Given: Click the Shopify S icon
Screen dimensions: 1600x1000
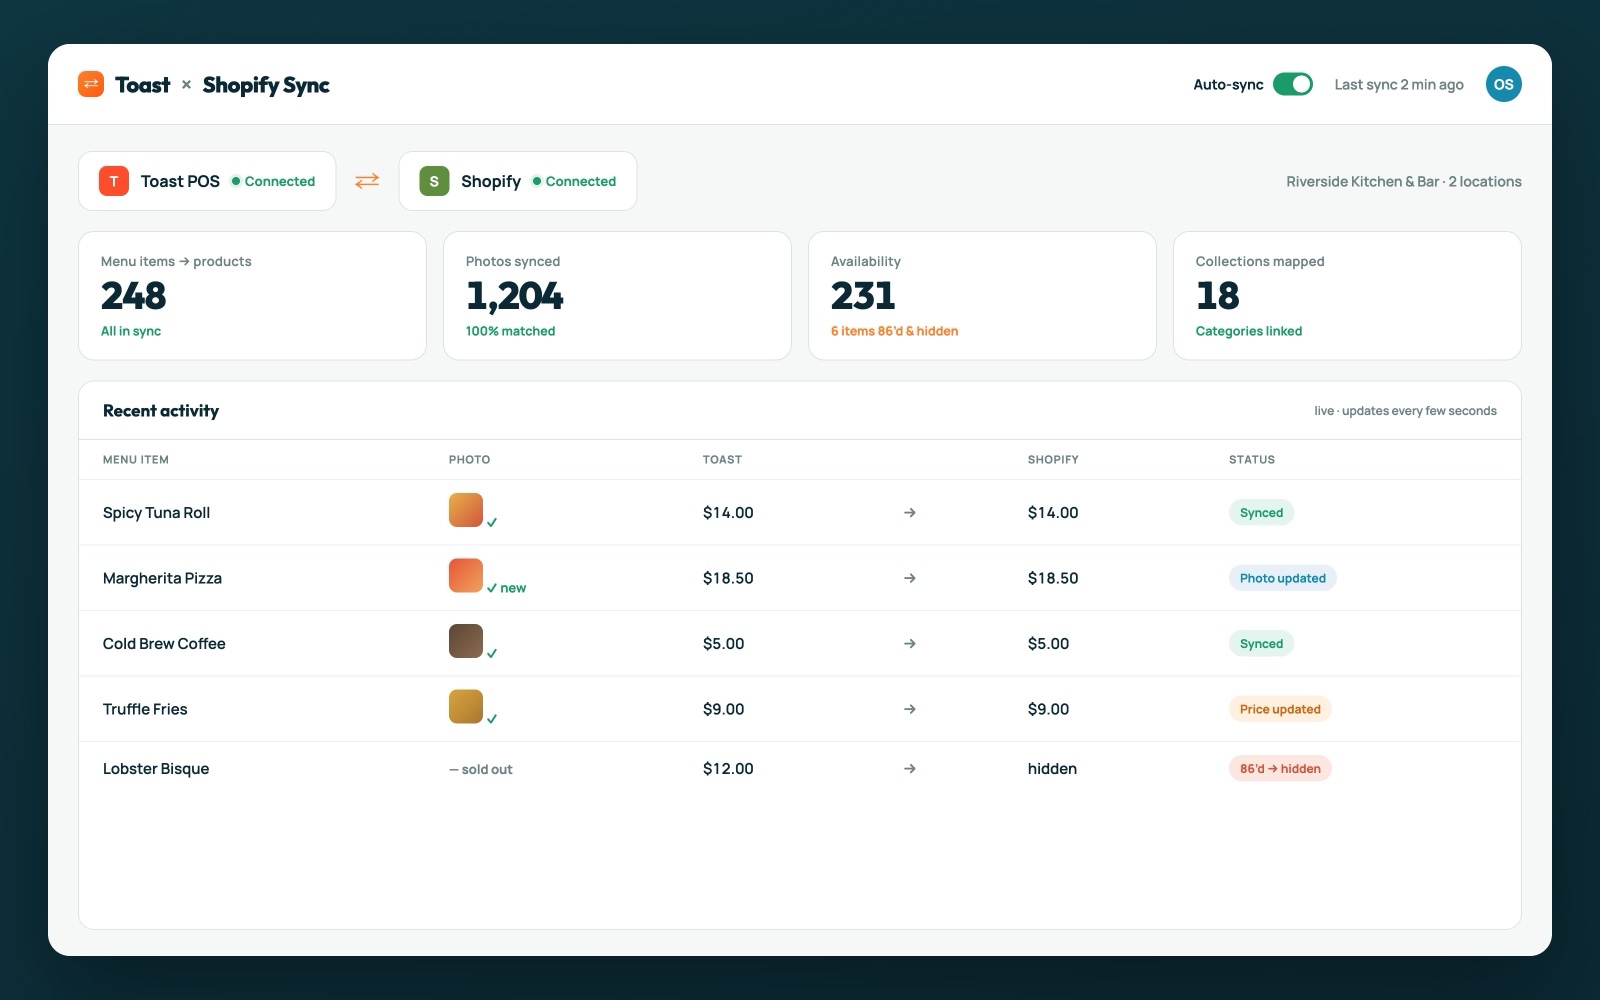Looking at the screenshot, I should pos(434,181).
